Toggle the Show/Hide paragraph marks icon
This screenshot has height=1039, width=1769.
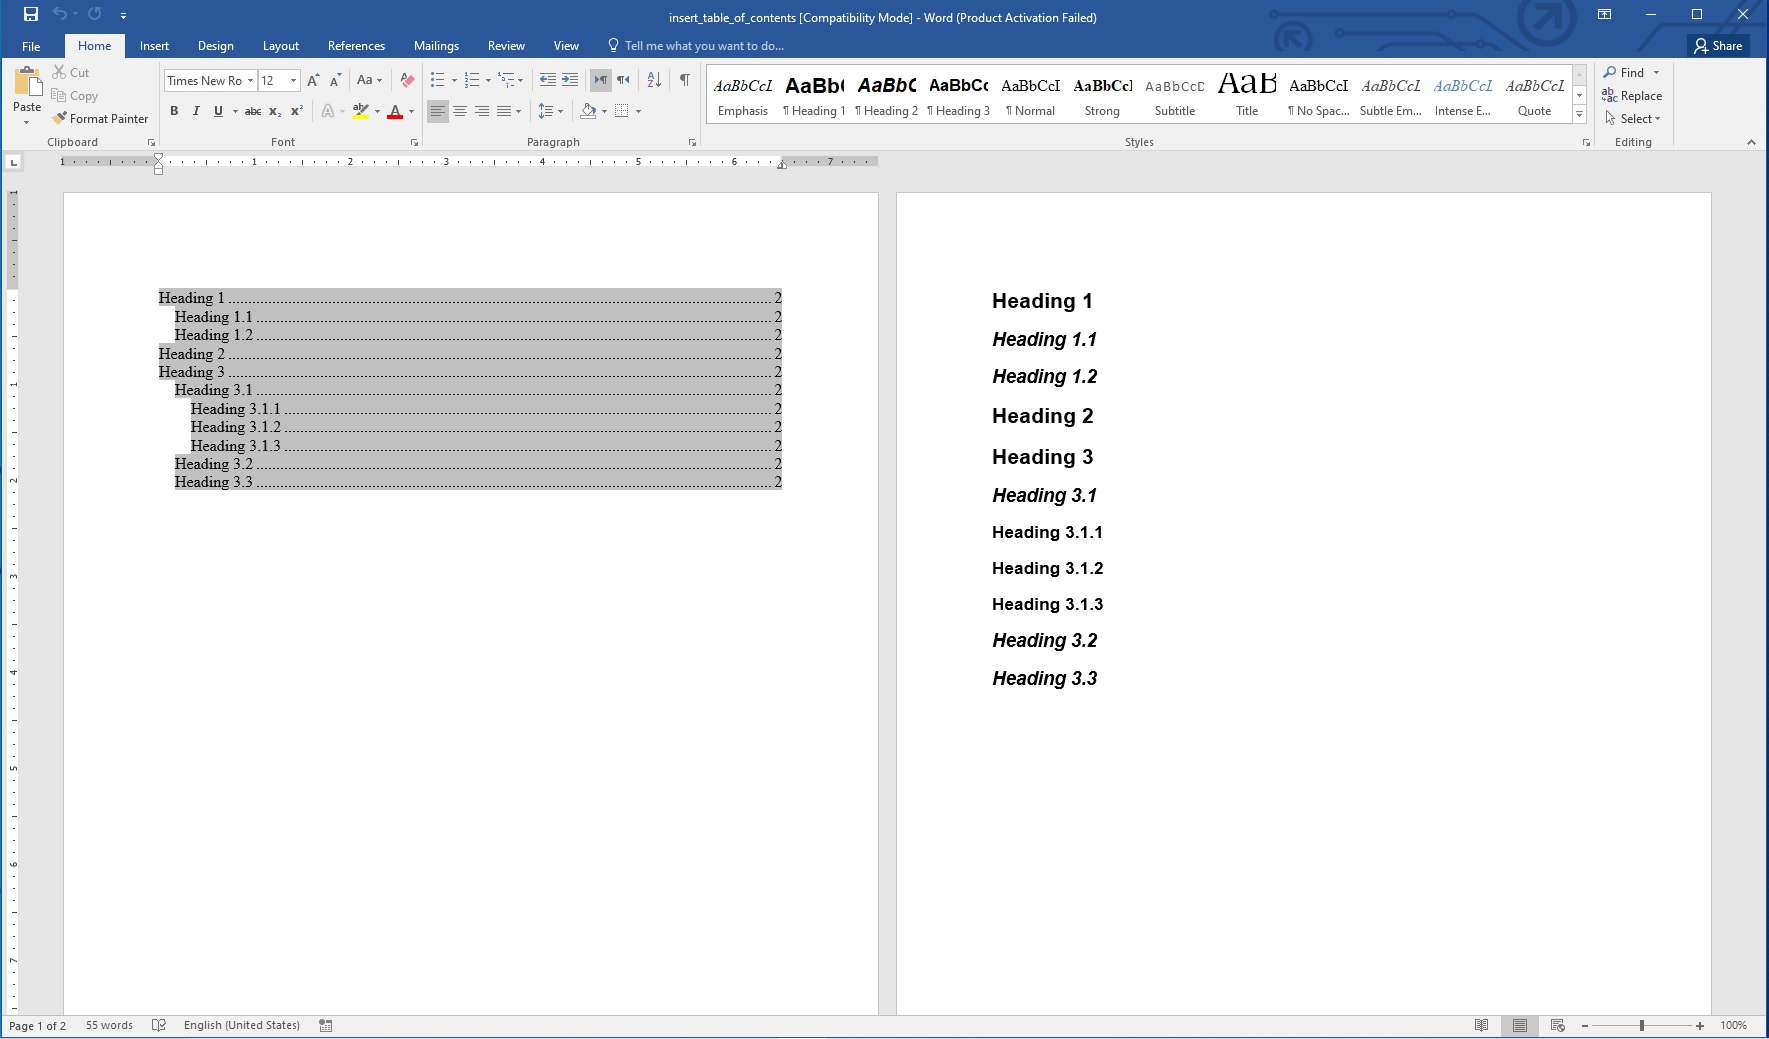(684, 80)
